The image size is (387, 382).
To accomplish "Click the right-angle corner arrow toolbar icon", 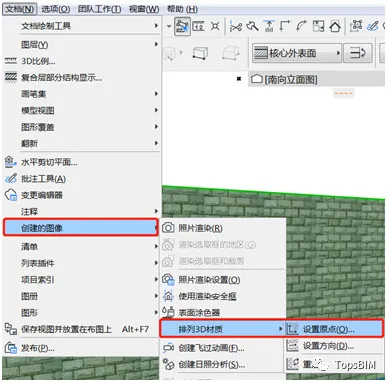I will point(285,26).
